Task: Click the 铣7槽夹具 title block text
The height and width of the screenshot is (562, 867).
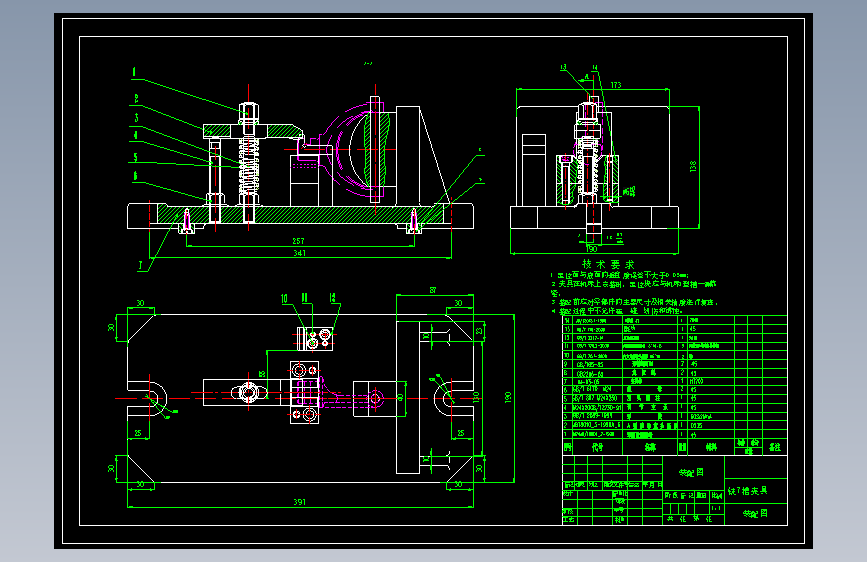Action: click(x=748, y=491)
